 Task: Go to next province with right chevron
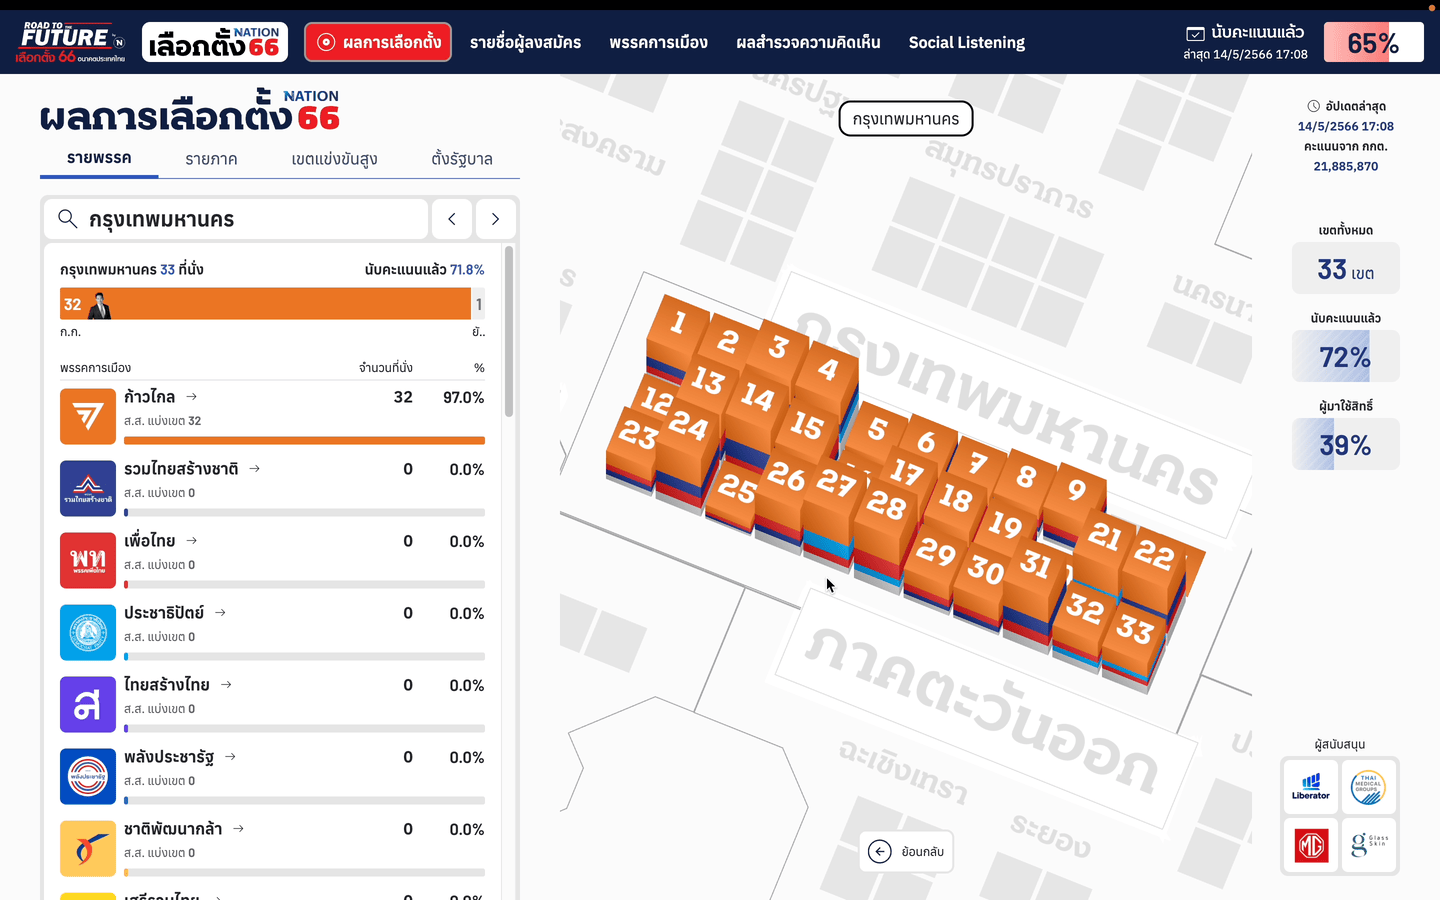(495, 219)
